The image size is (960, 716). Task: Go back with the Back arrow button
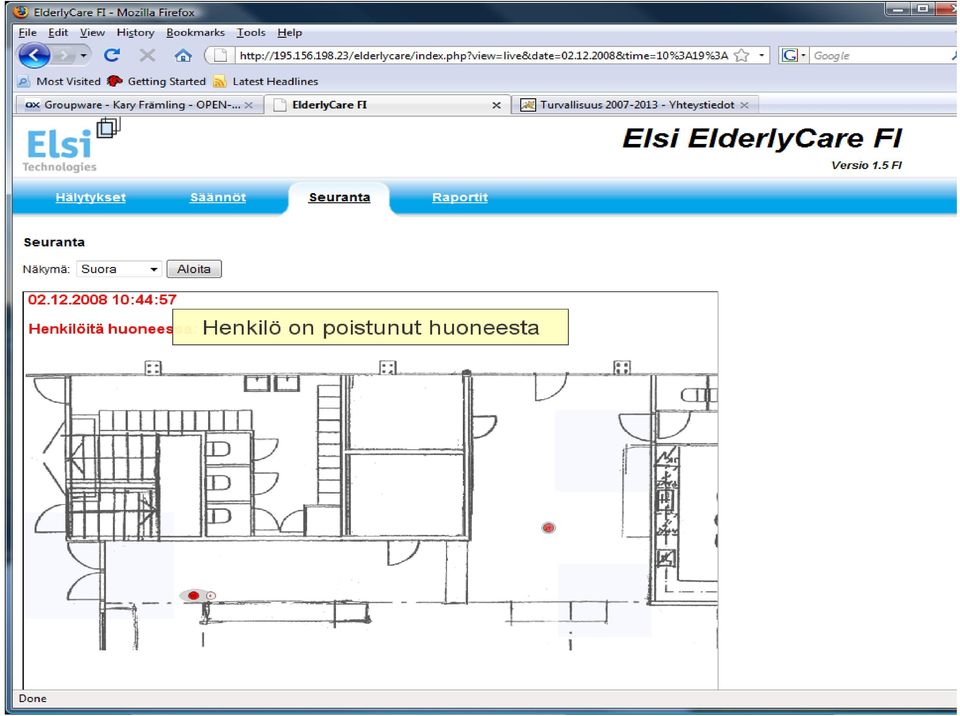point(34,56)
